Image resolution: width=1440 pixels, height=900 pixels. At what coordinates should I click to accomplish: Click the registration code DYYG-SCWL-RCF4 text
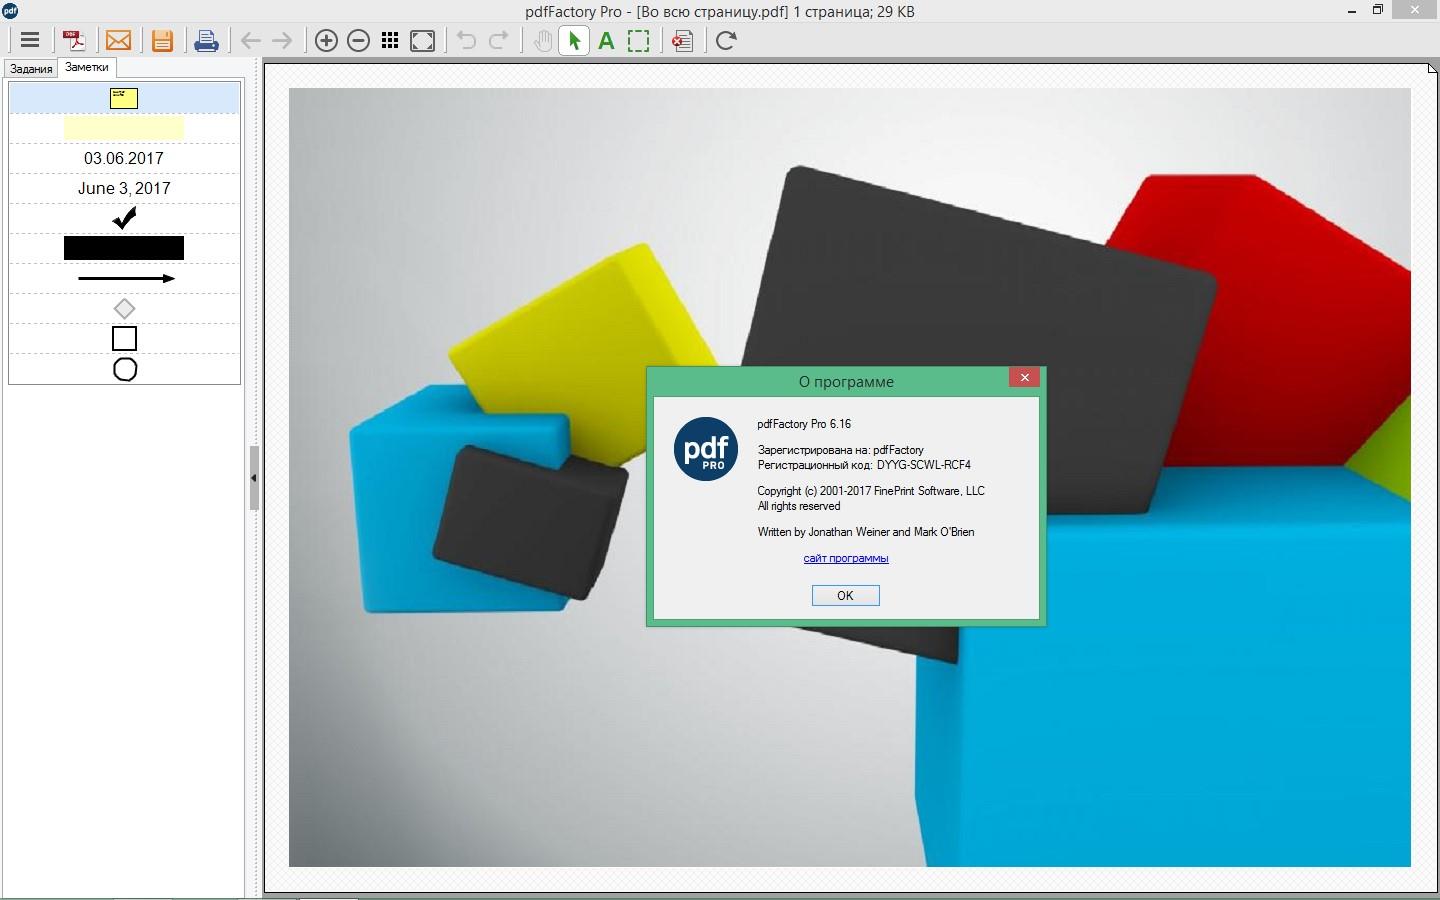923,465
